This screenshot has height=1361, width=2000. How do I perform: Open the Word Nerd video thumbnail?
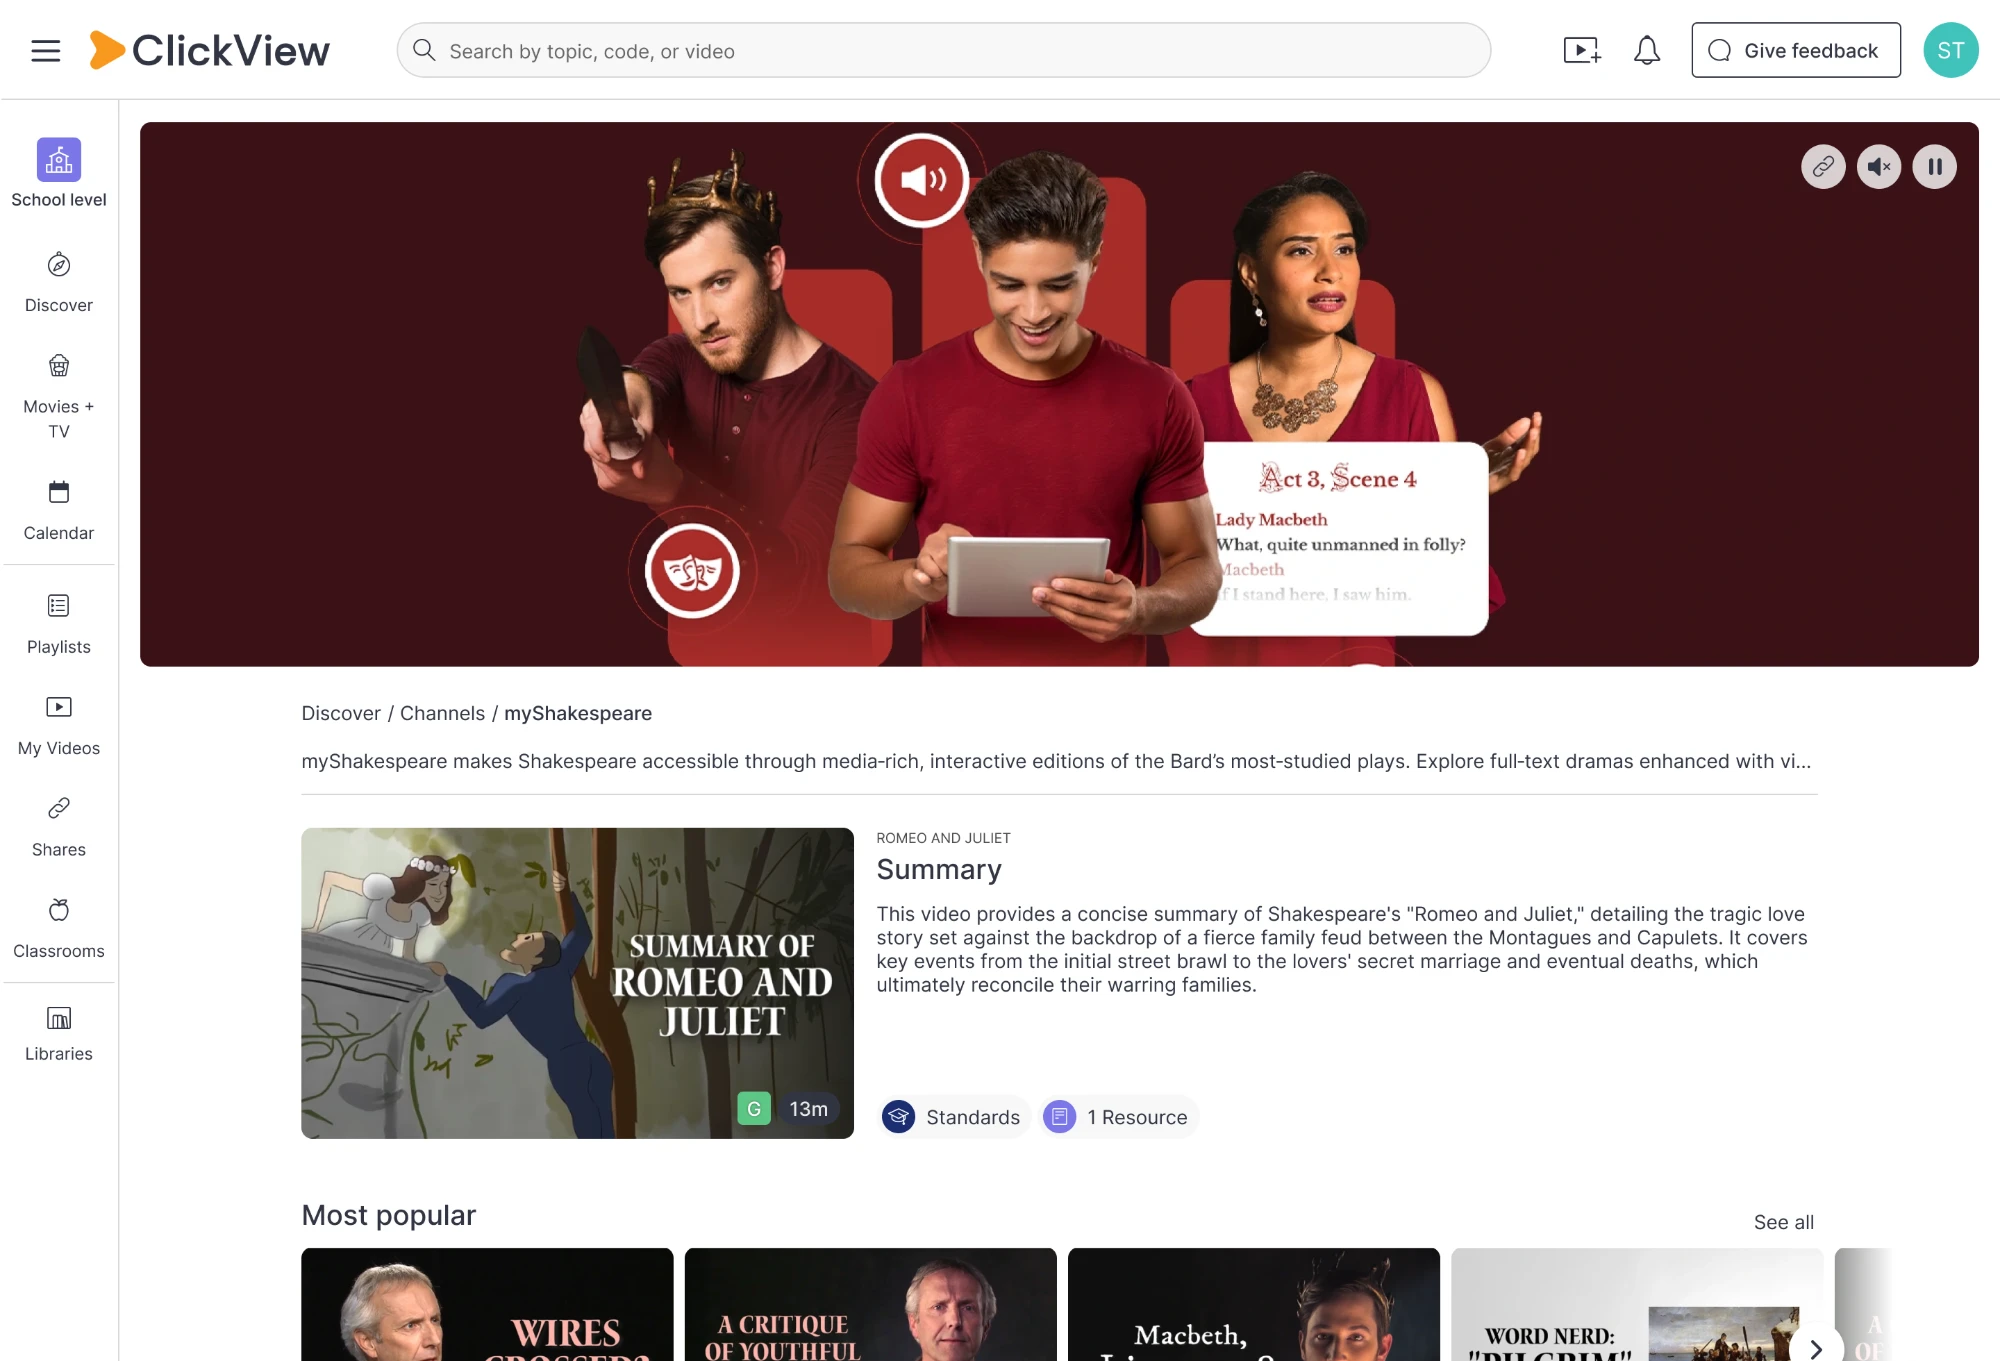tap(1637, 1304)
